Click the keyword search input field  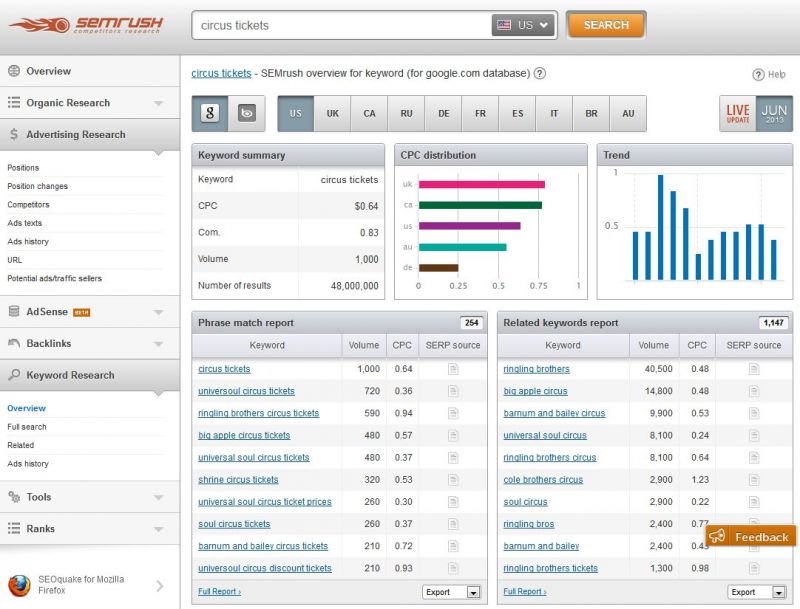(x=341, y=25)
